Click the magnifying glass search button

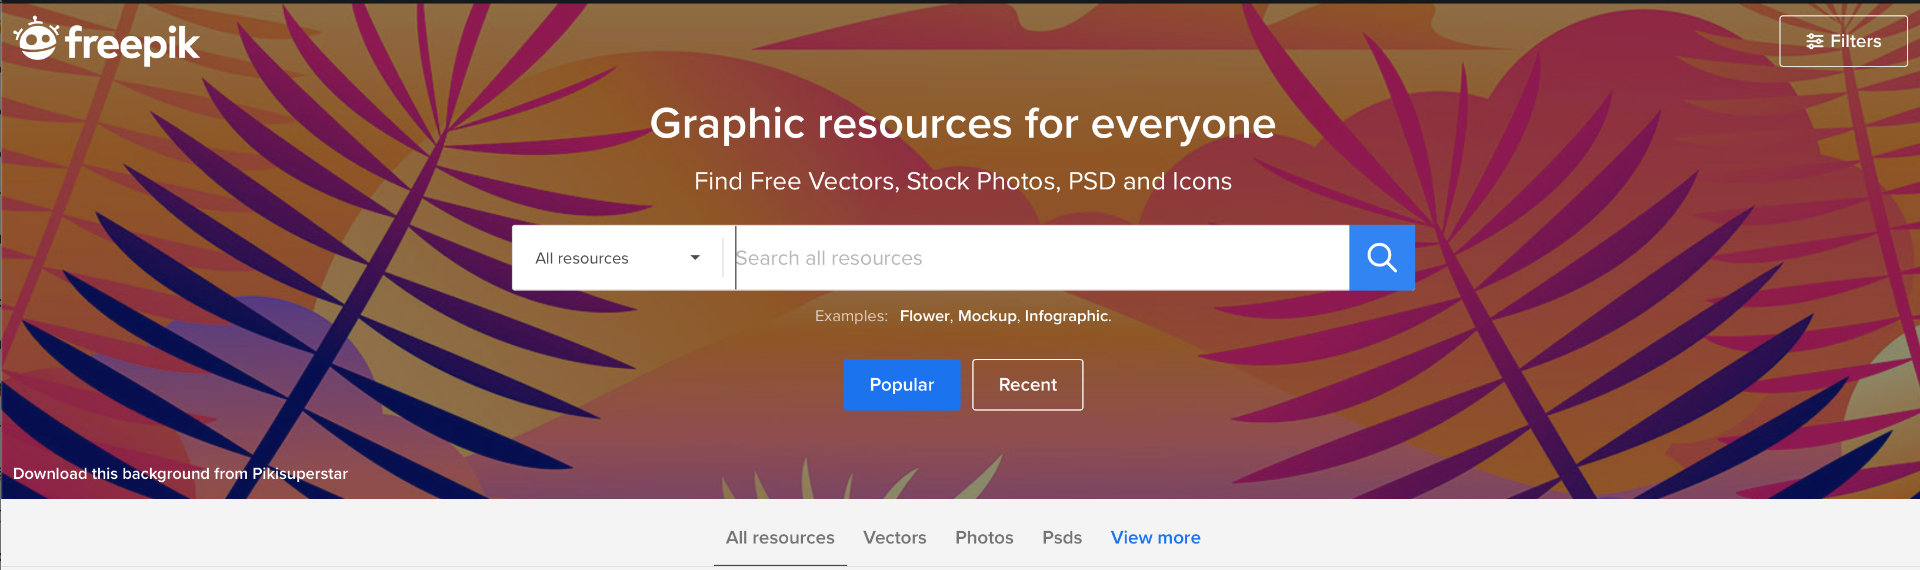(1381, 258)
